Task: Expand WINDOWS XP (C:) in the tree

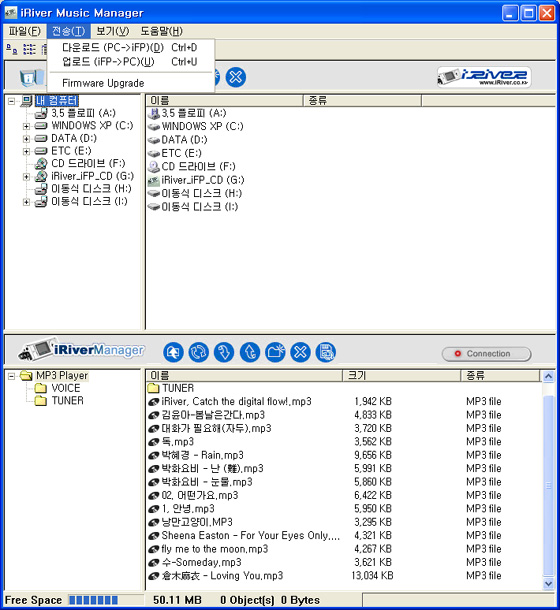Action: (26, 126)
